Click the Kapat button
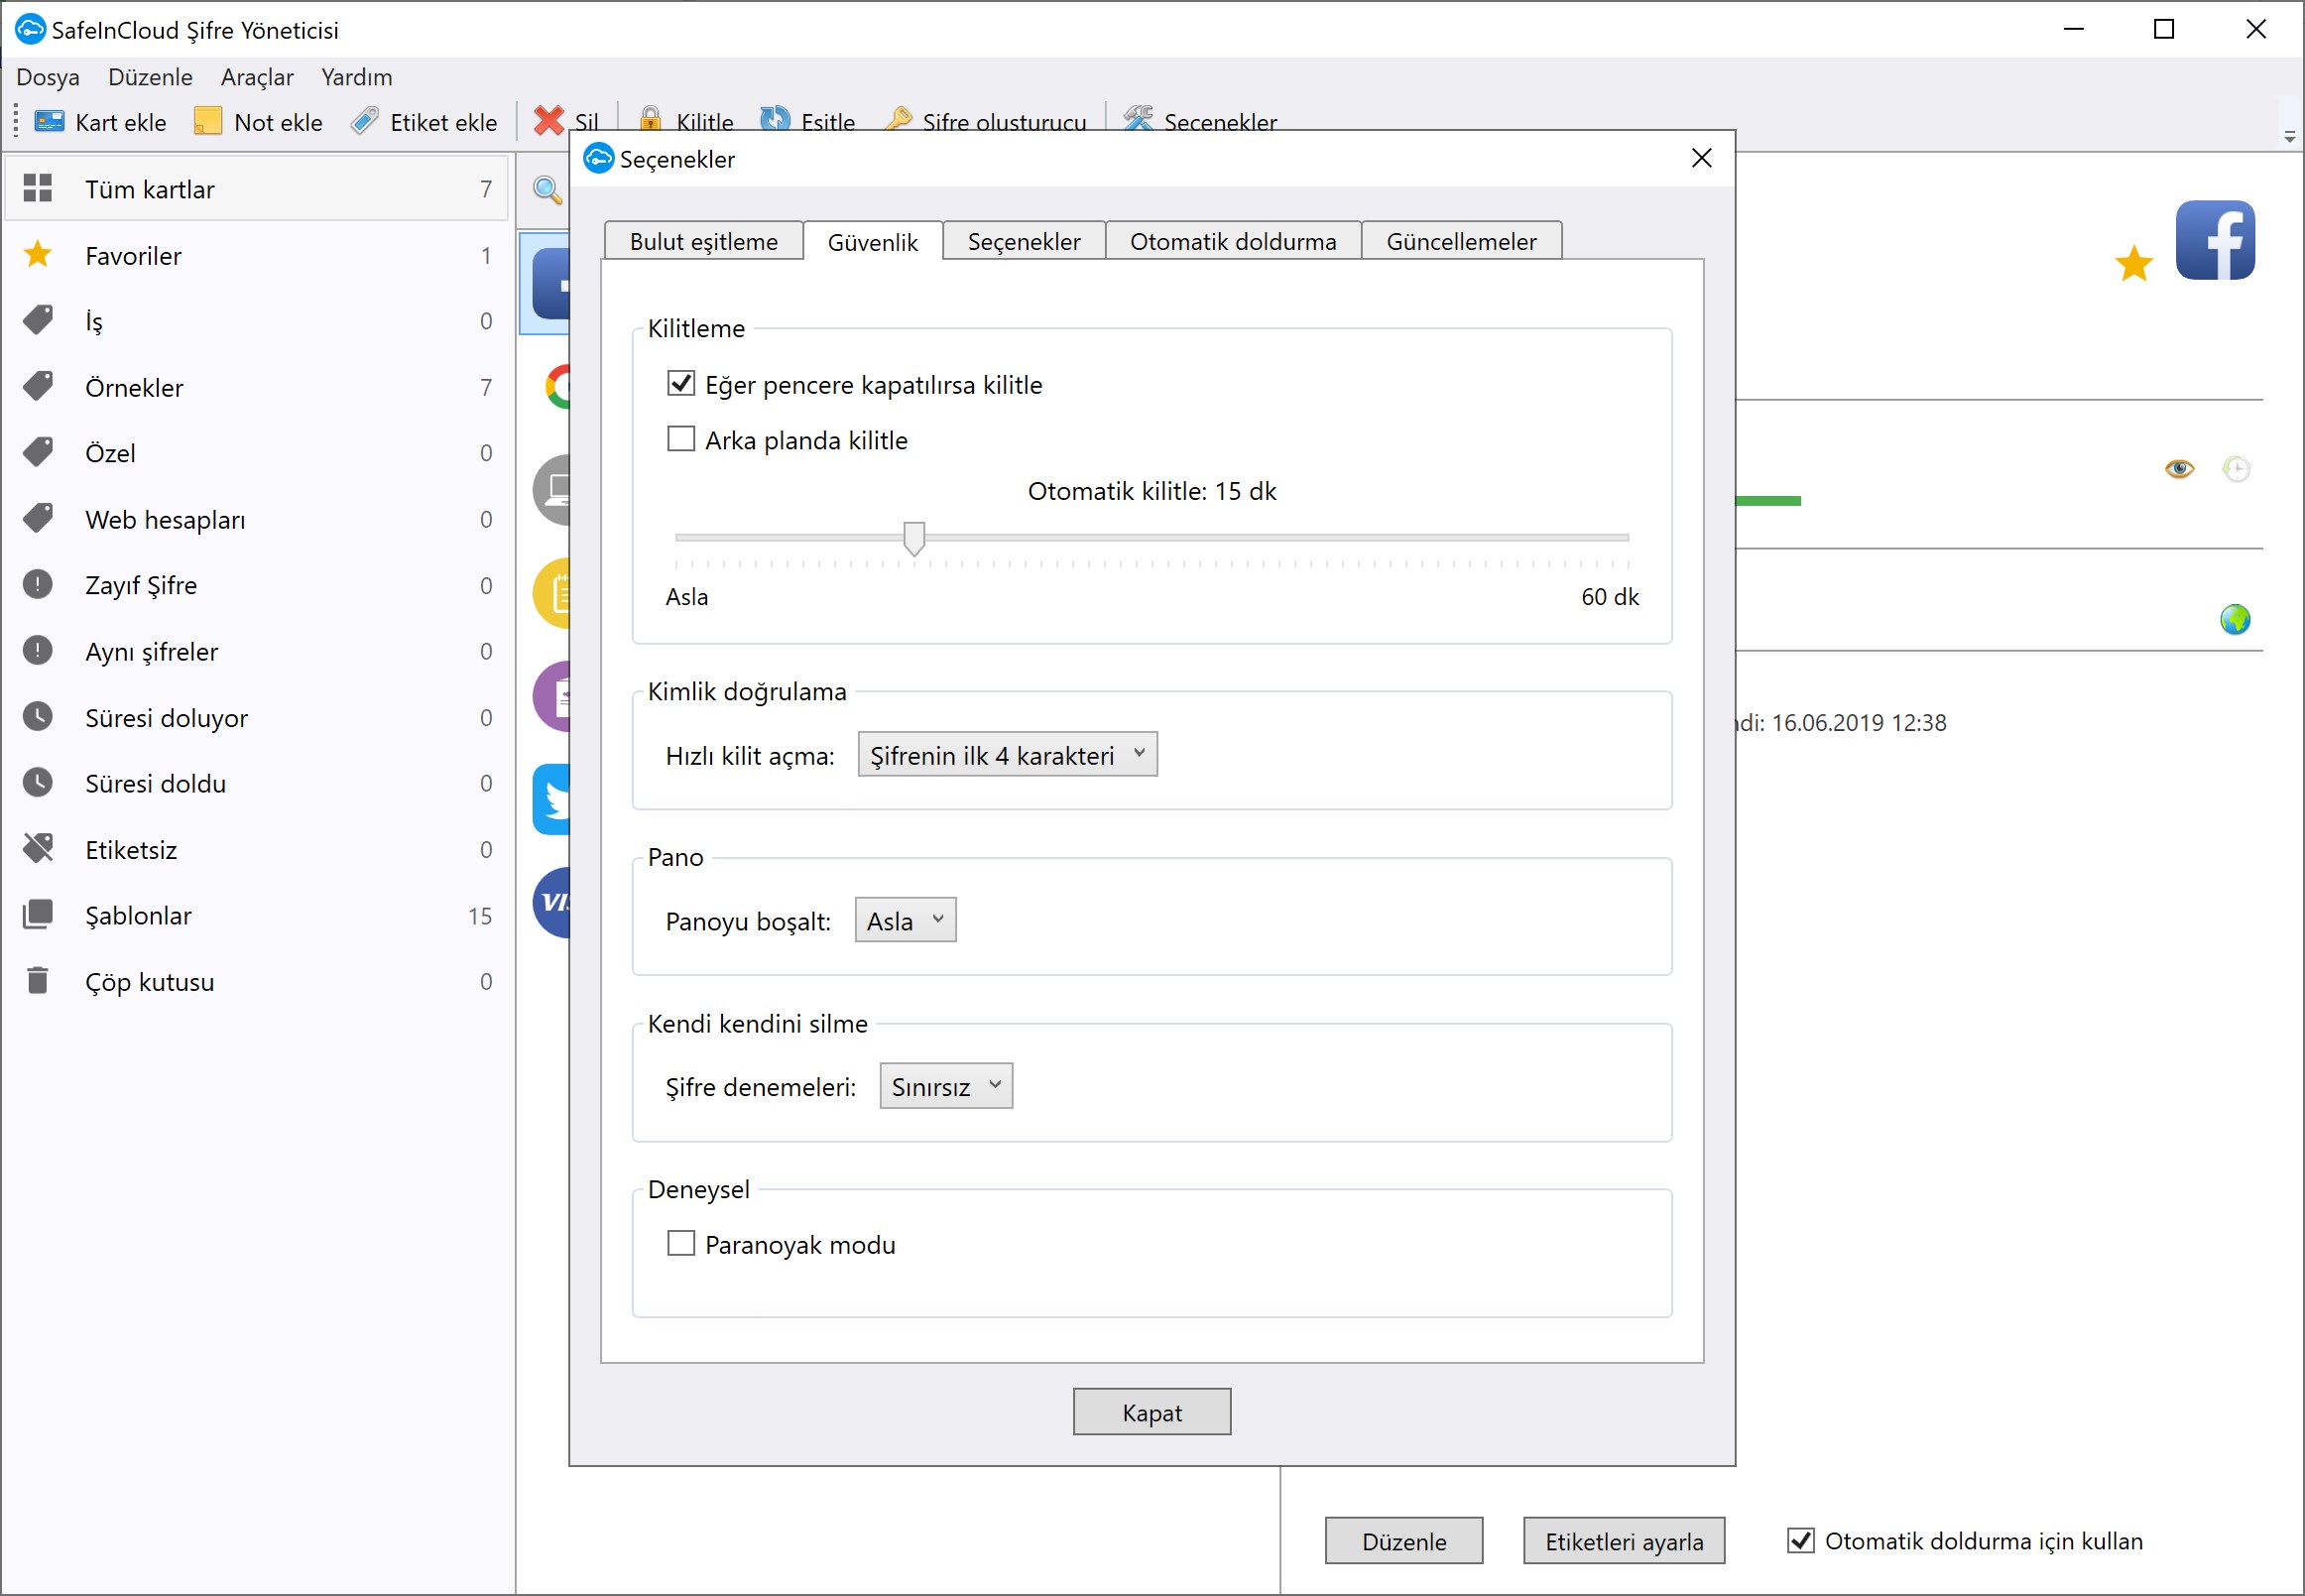The width and height of the screenshot is (2305, 1596). 1151,1412
